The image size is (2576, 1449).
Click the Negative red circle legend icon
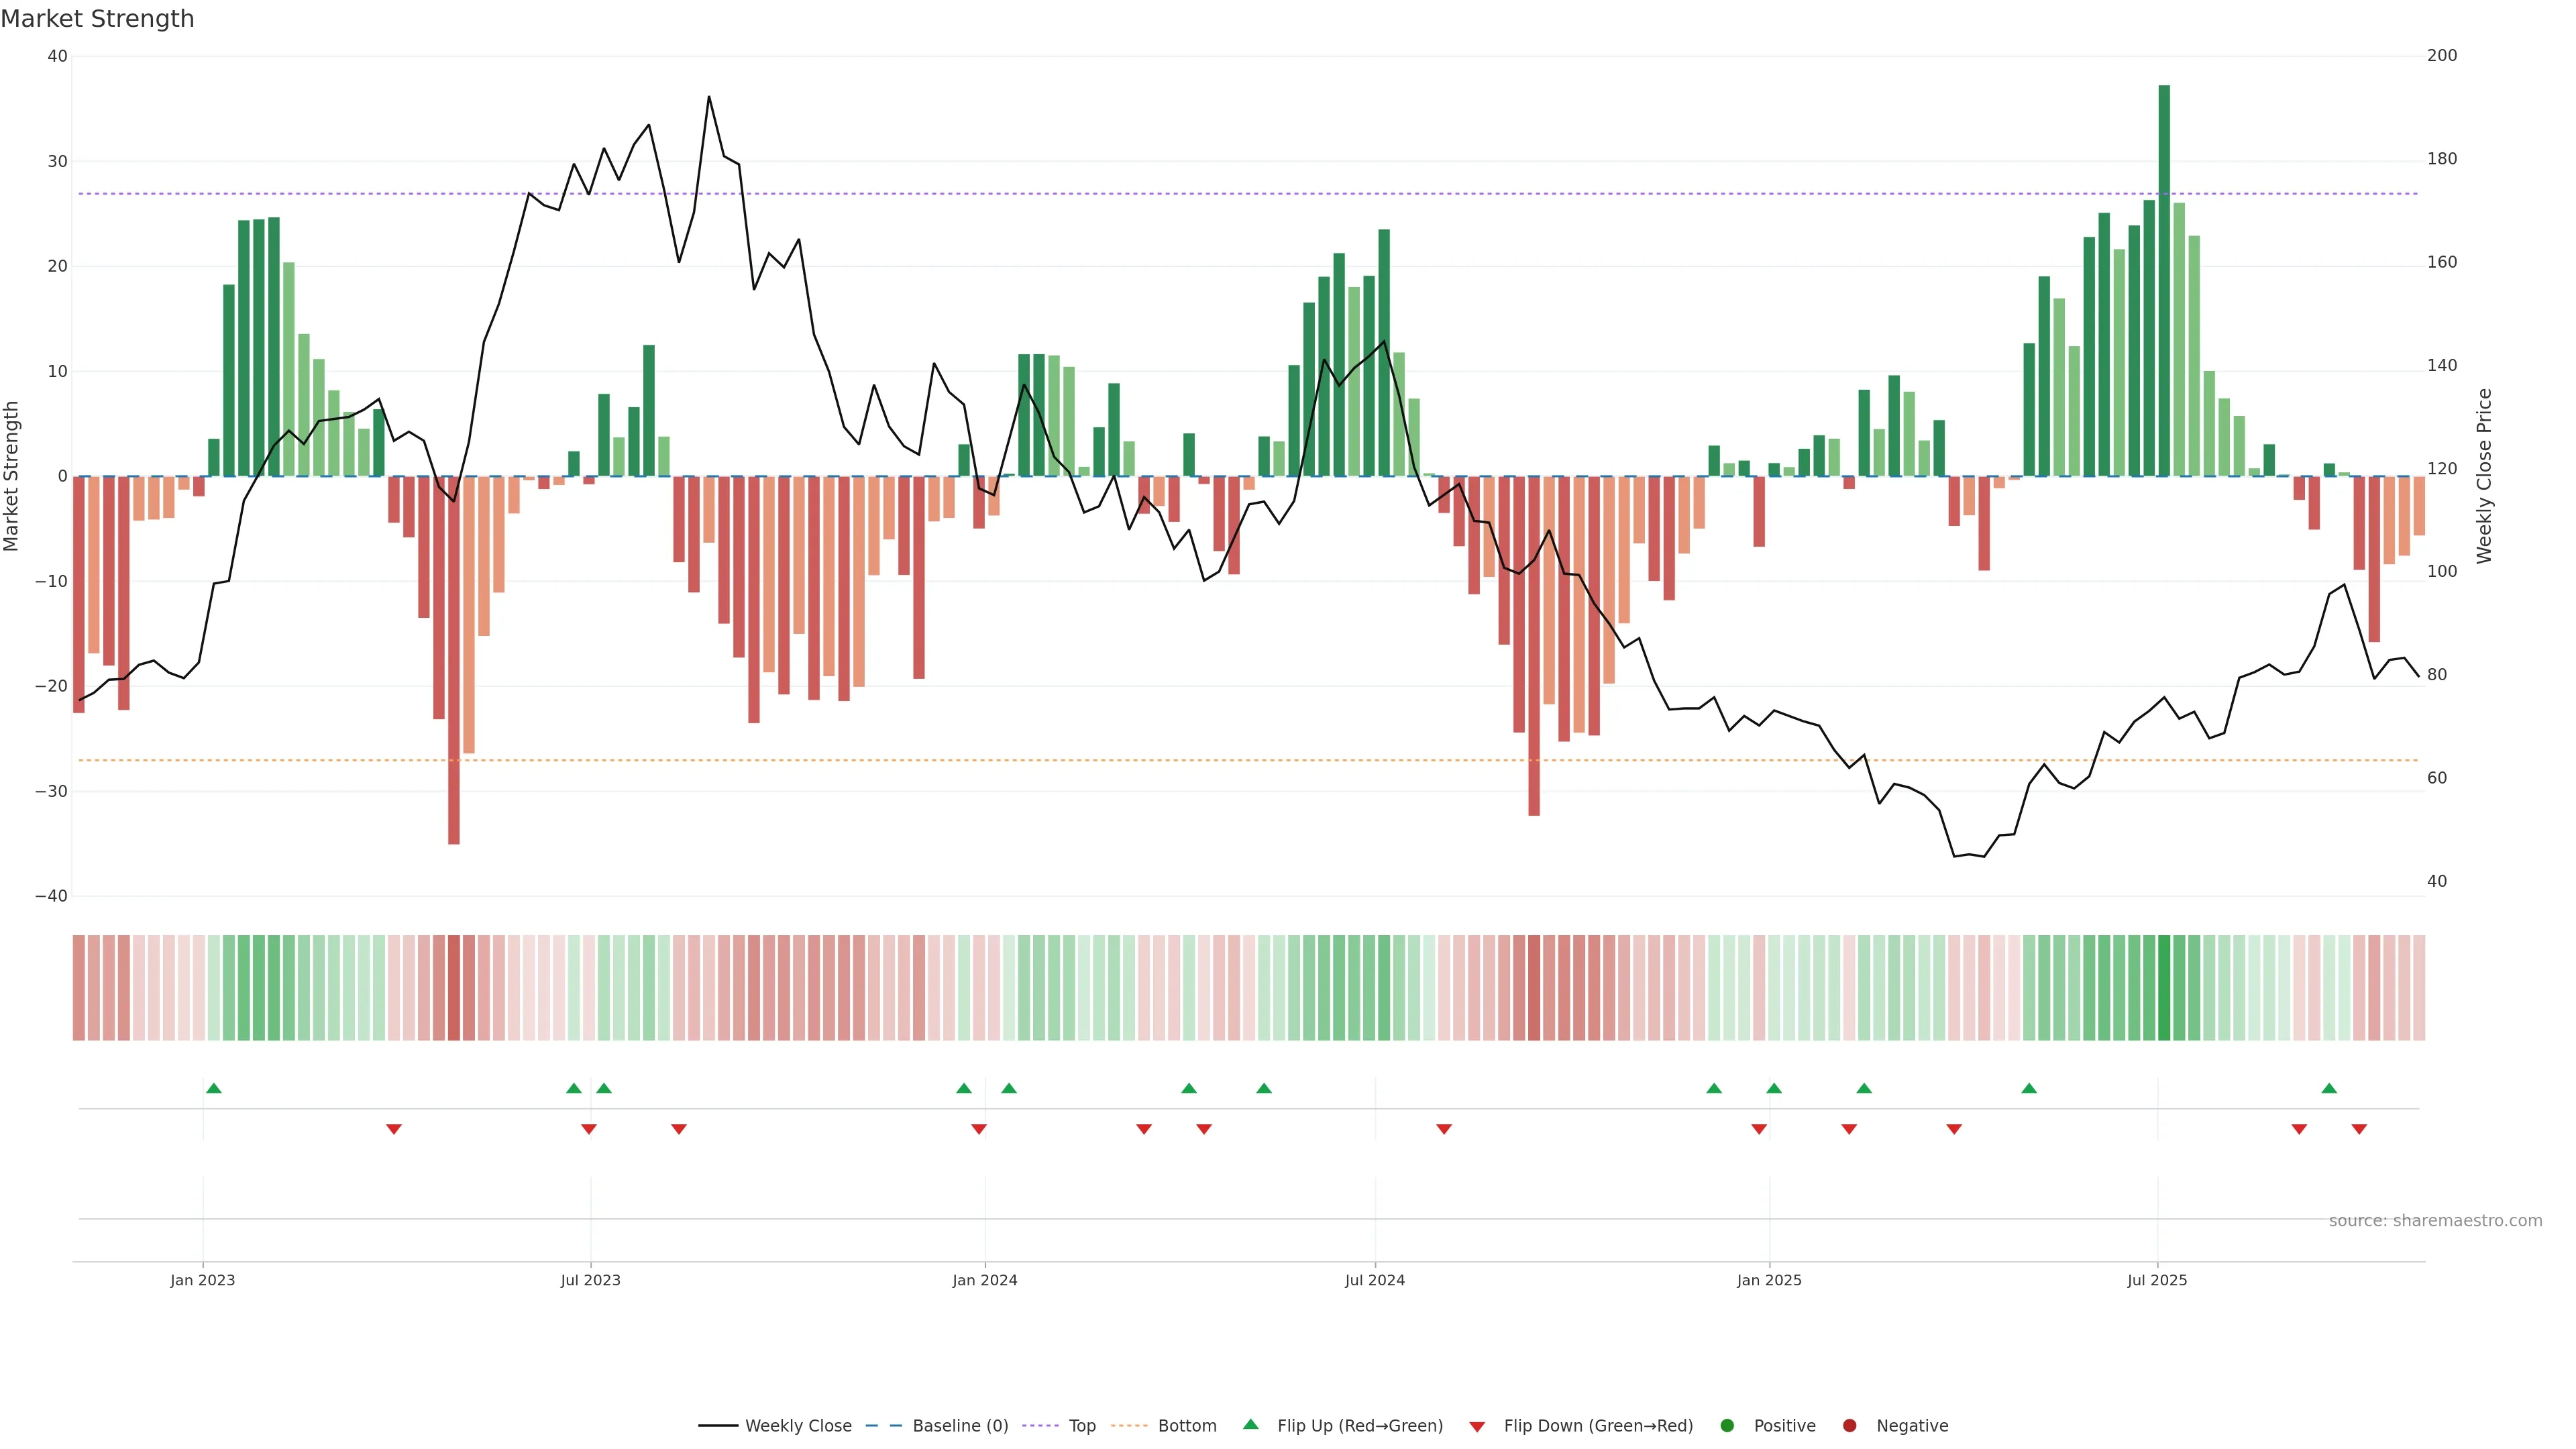click(1849, 1426)
